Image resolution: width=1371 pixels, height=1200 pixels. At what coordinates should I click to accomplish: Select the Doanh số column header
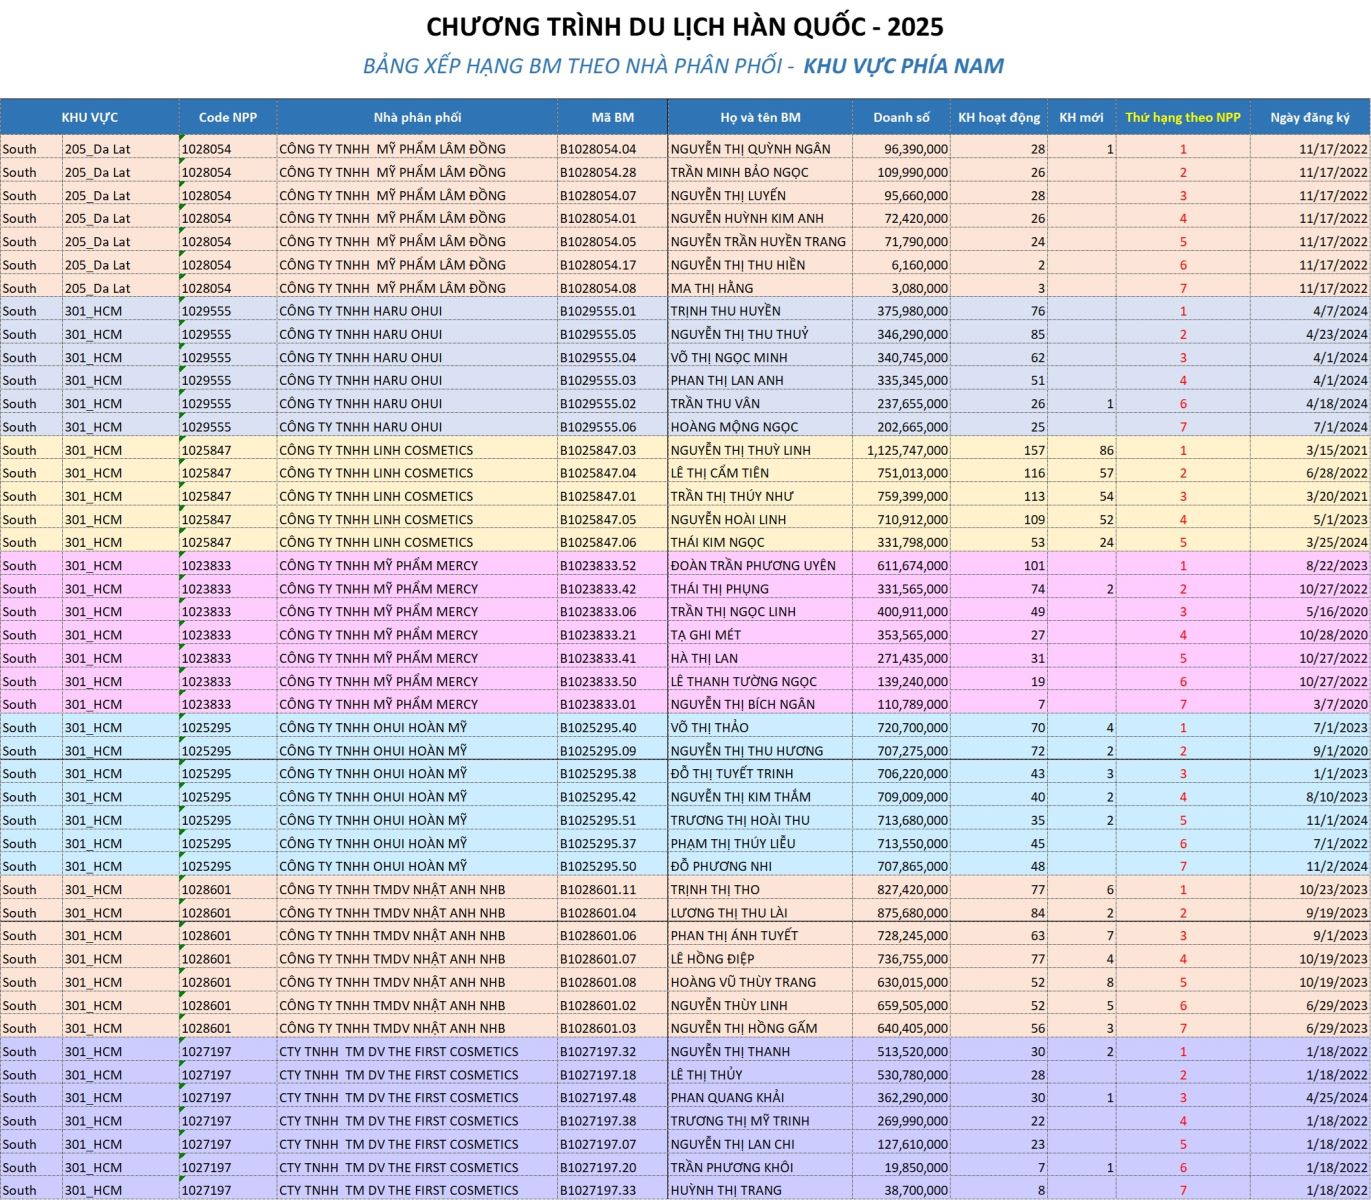point(901,117)
